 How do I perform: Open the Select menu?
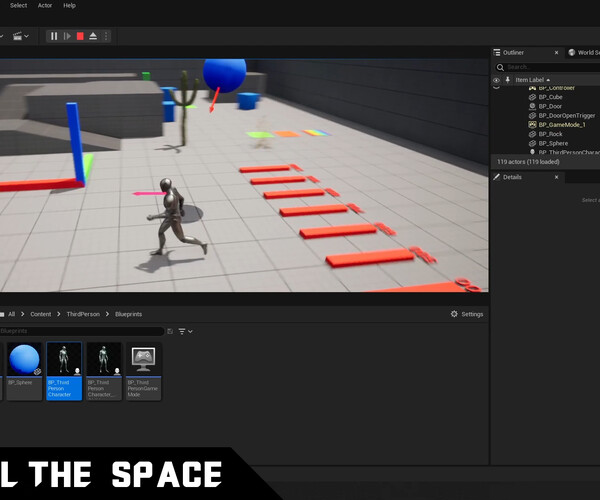tap(18, 5)
